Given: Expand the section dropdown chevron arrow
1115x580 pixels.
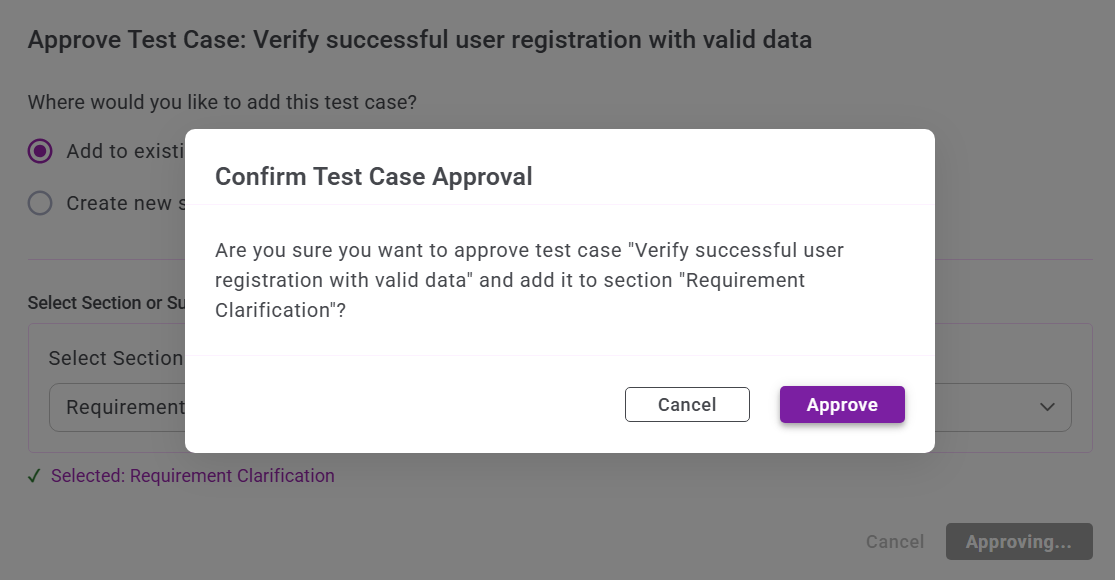Looking at the screenshot, I should 1047,407.
